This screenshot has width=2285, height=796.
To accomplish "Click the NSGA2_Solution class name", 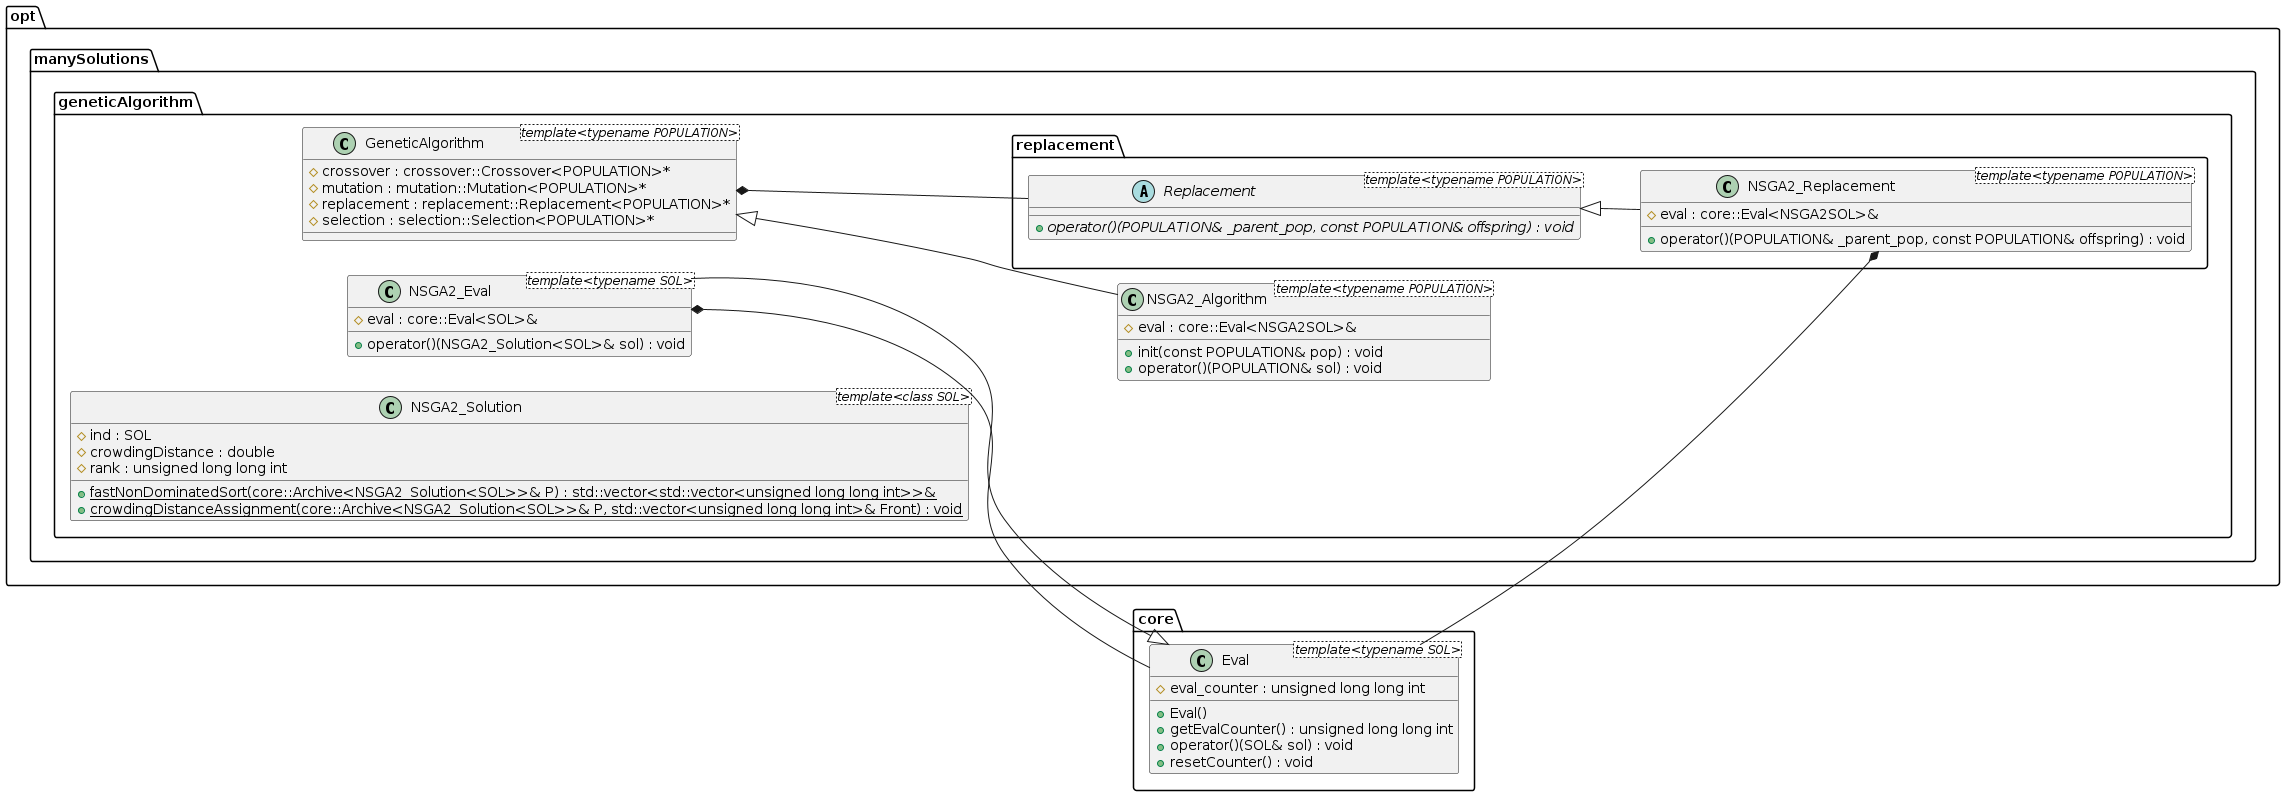I will pos(466,408).
